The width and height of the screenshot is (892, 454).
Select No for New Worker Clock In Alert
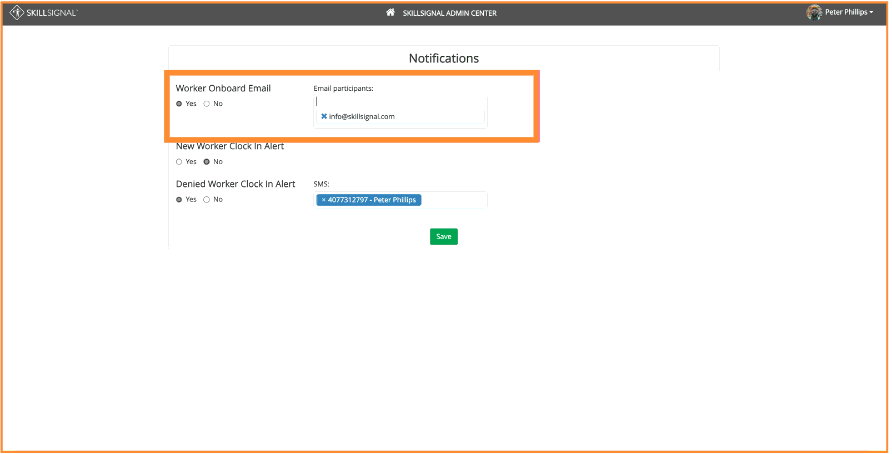207,162
